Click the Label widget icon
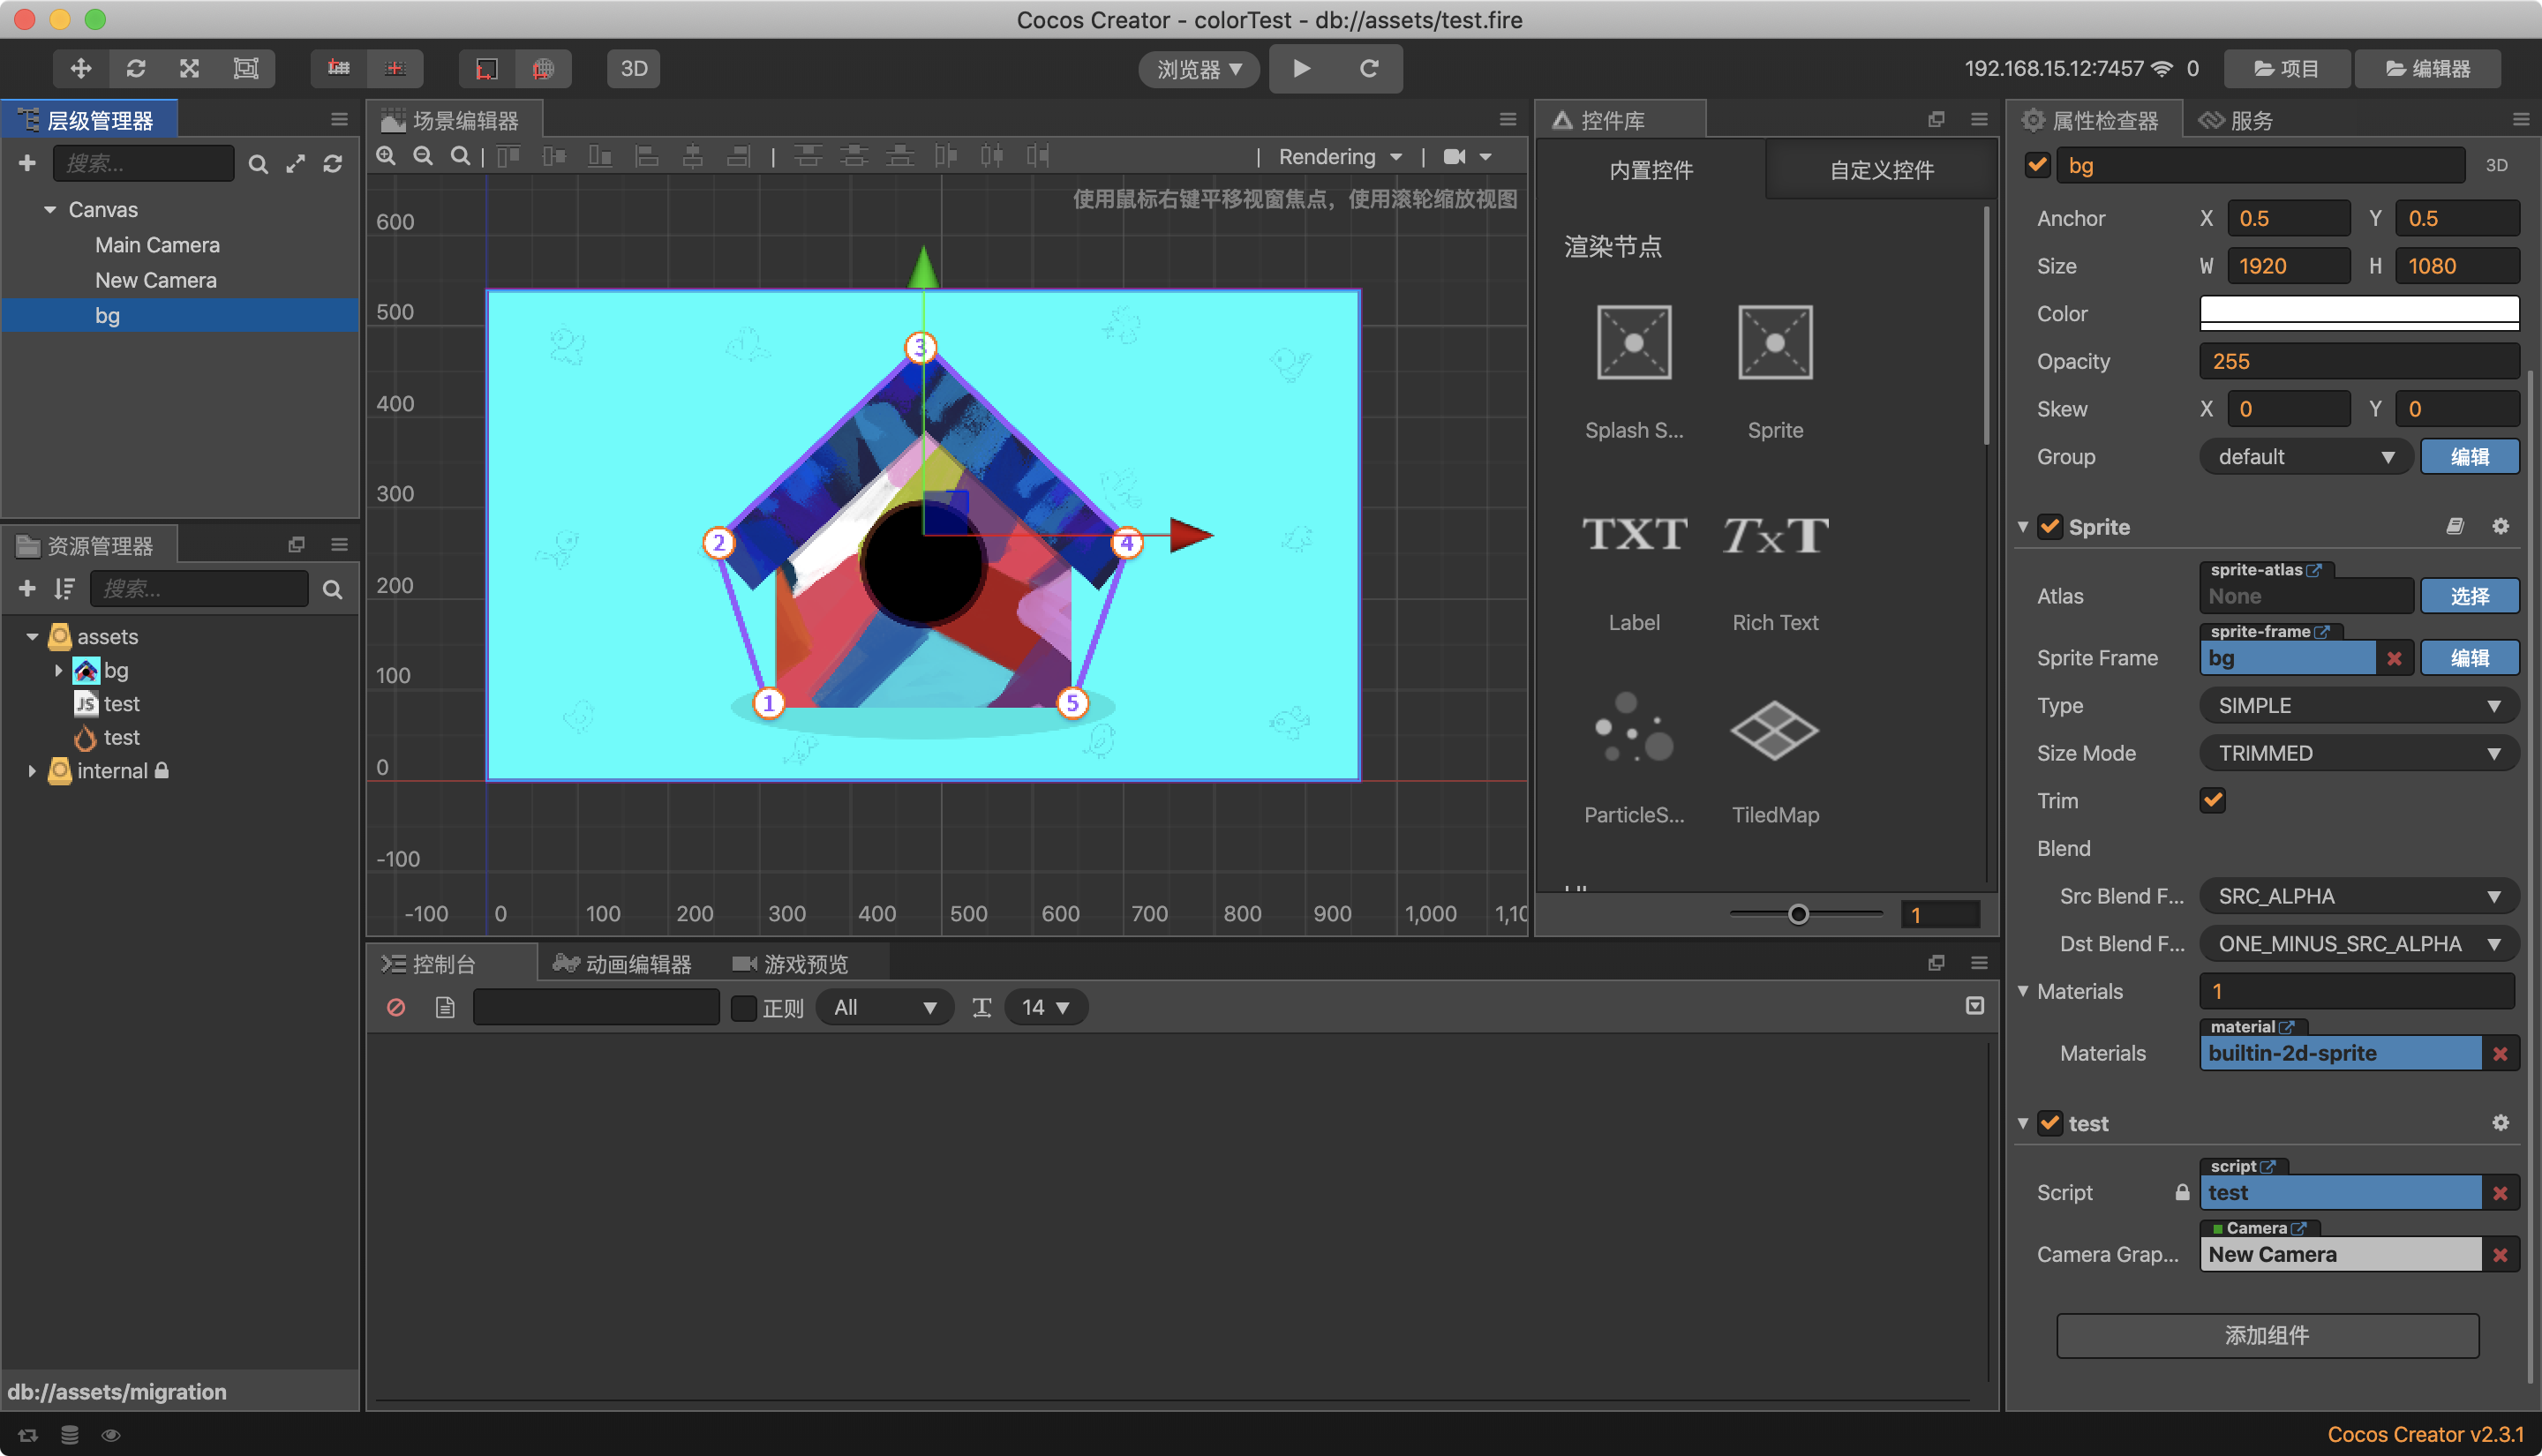The image size is (2542, 1456). [x=1634, y=535]
